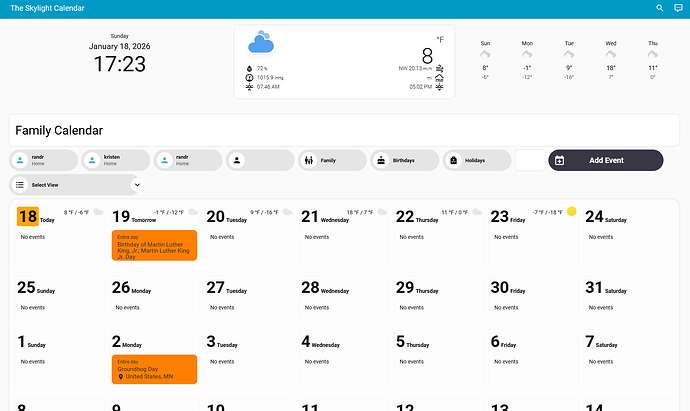This screenshot has width=690, height=411.
Task: Click the list icon in Select View
Action: click(x=20, y=185)
